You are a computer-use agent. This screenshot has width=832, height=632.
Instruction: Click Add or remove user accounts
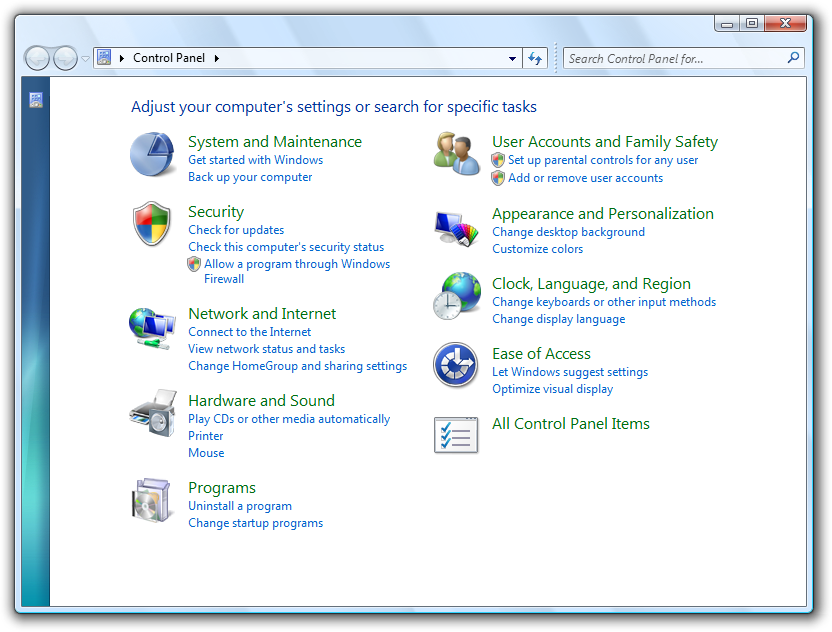[x=585, y=178]
